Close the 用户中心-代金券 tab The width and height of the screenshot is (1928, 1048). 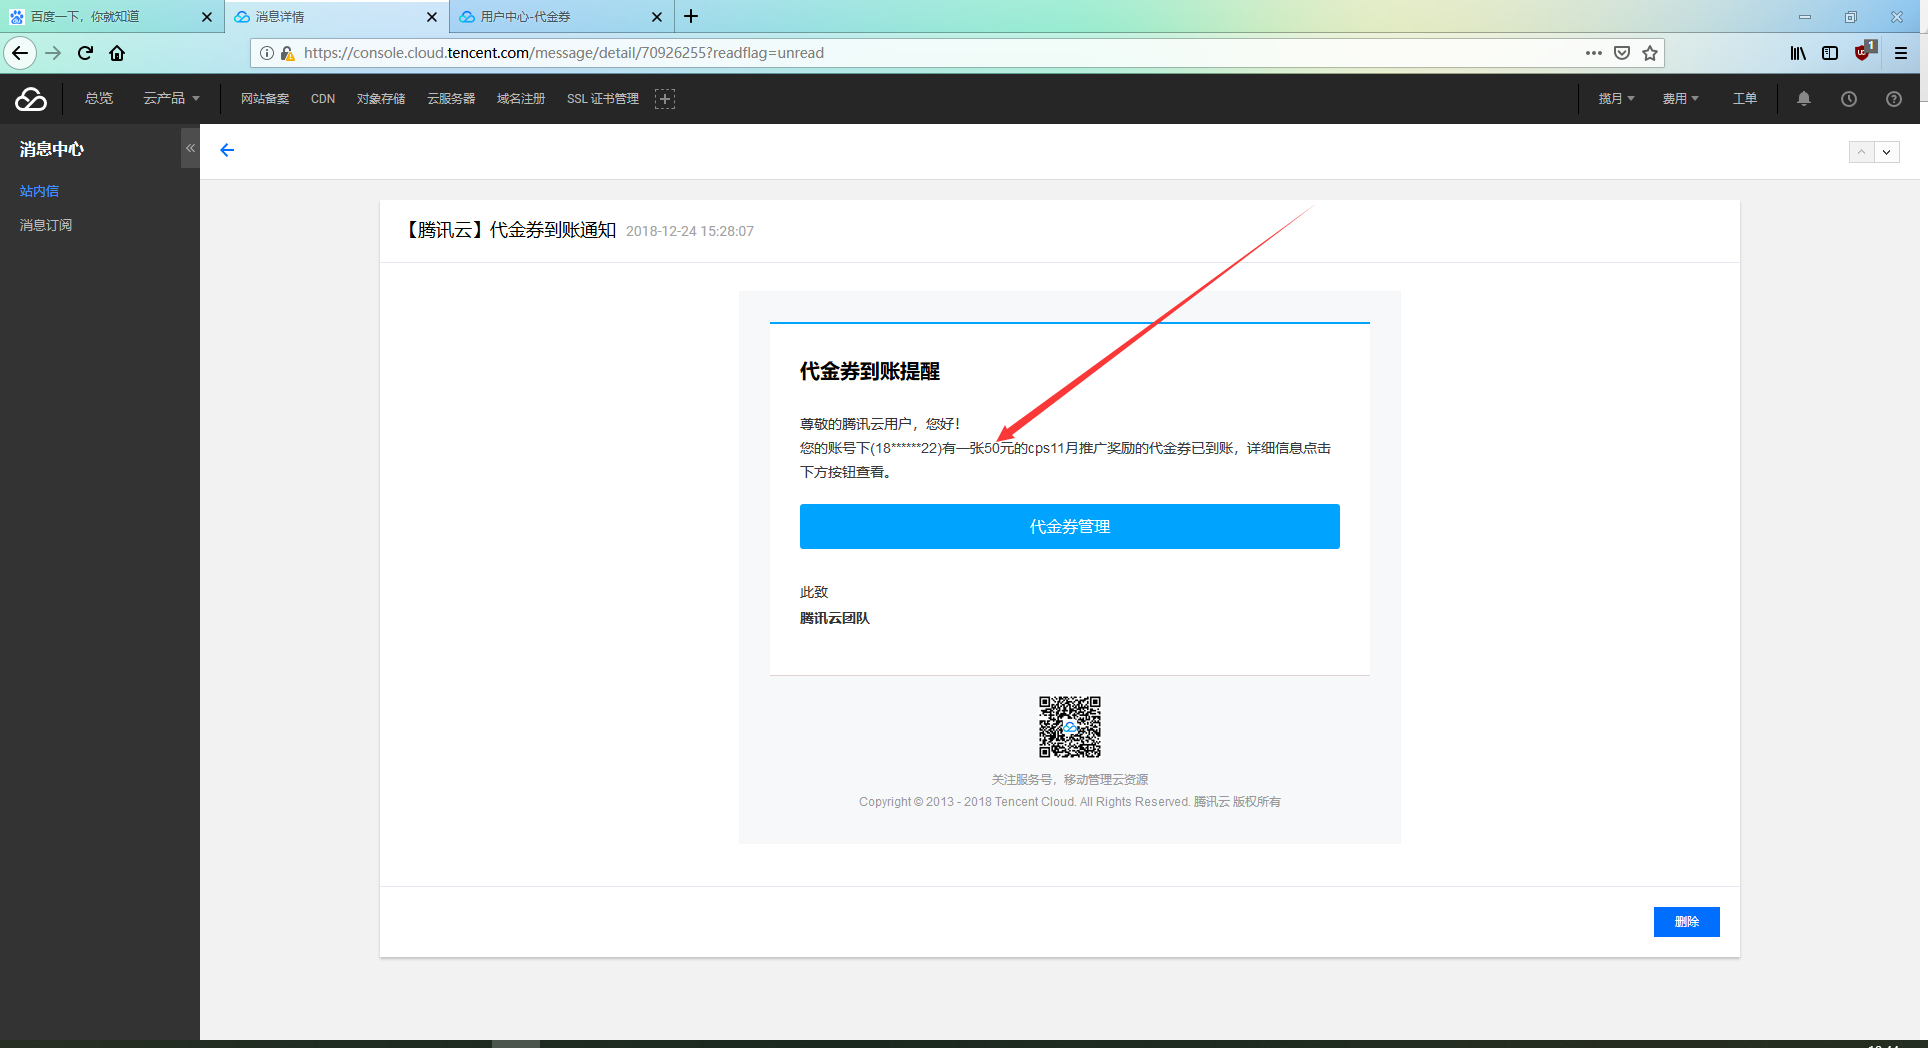click(x=657, y=17)
